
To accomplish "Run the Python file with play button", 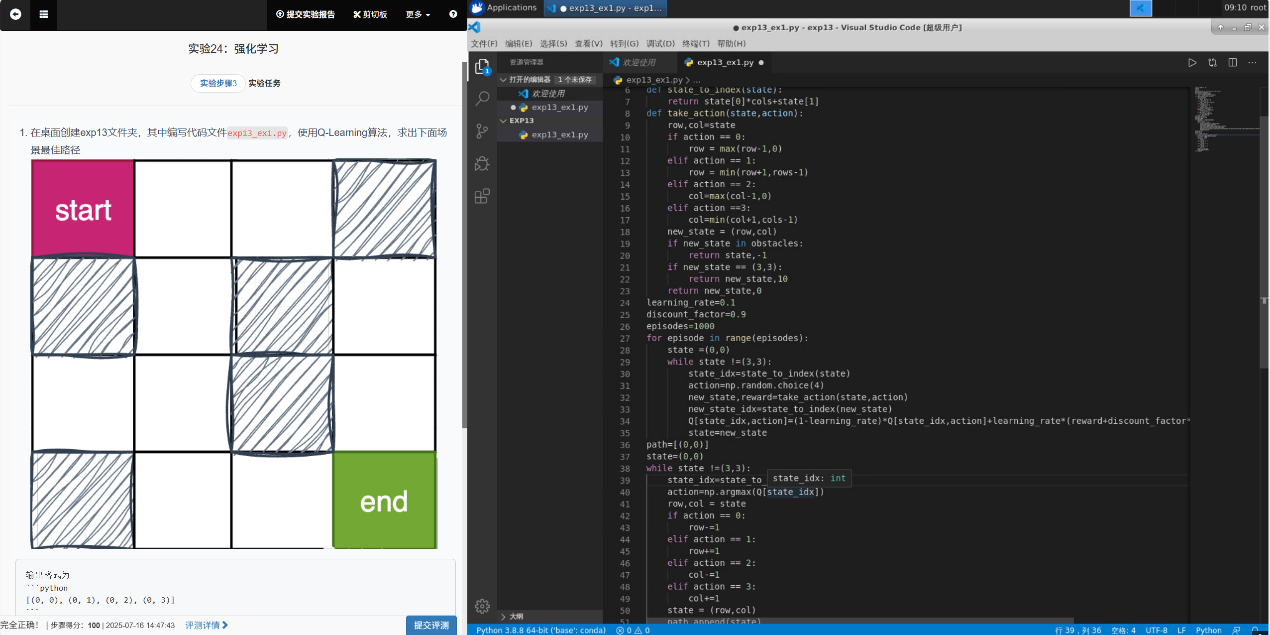I will pos(1192,62).
